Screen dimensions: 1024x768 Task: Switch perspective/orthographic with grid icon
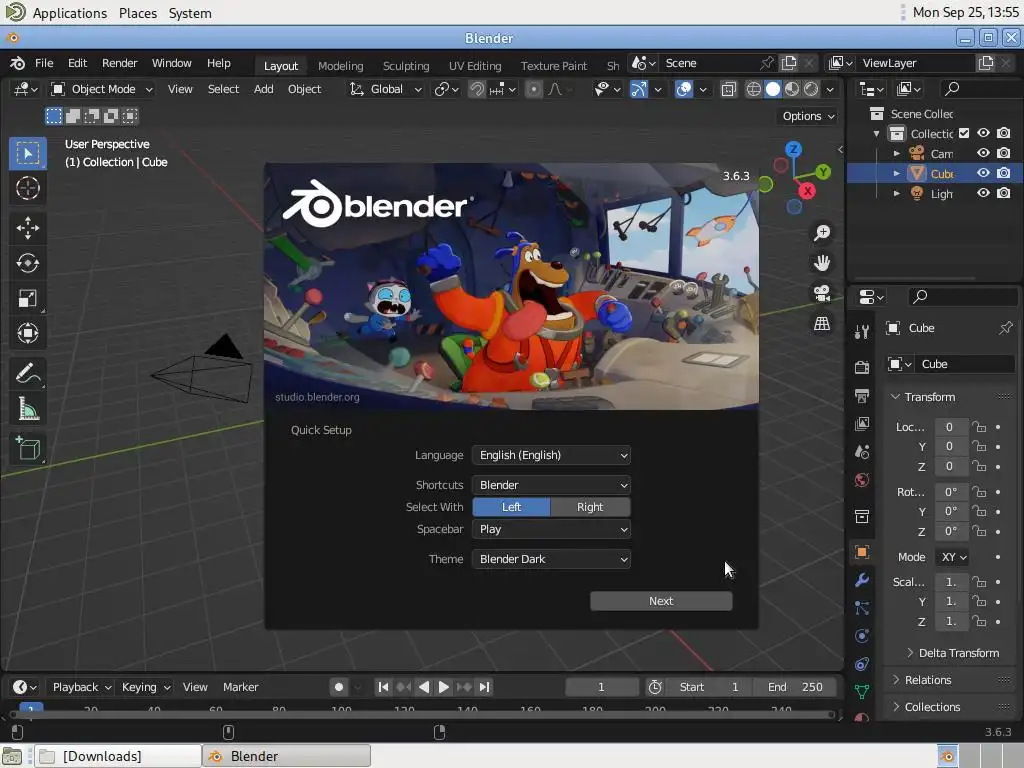pyautogui.click(x=822, y=323)
